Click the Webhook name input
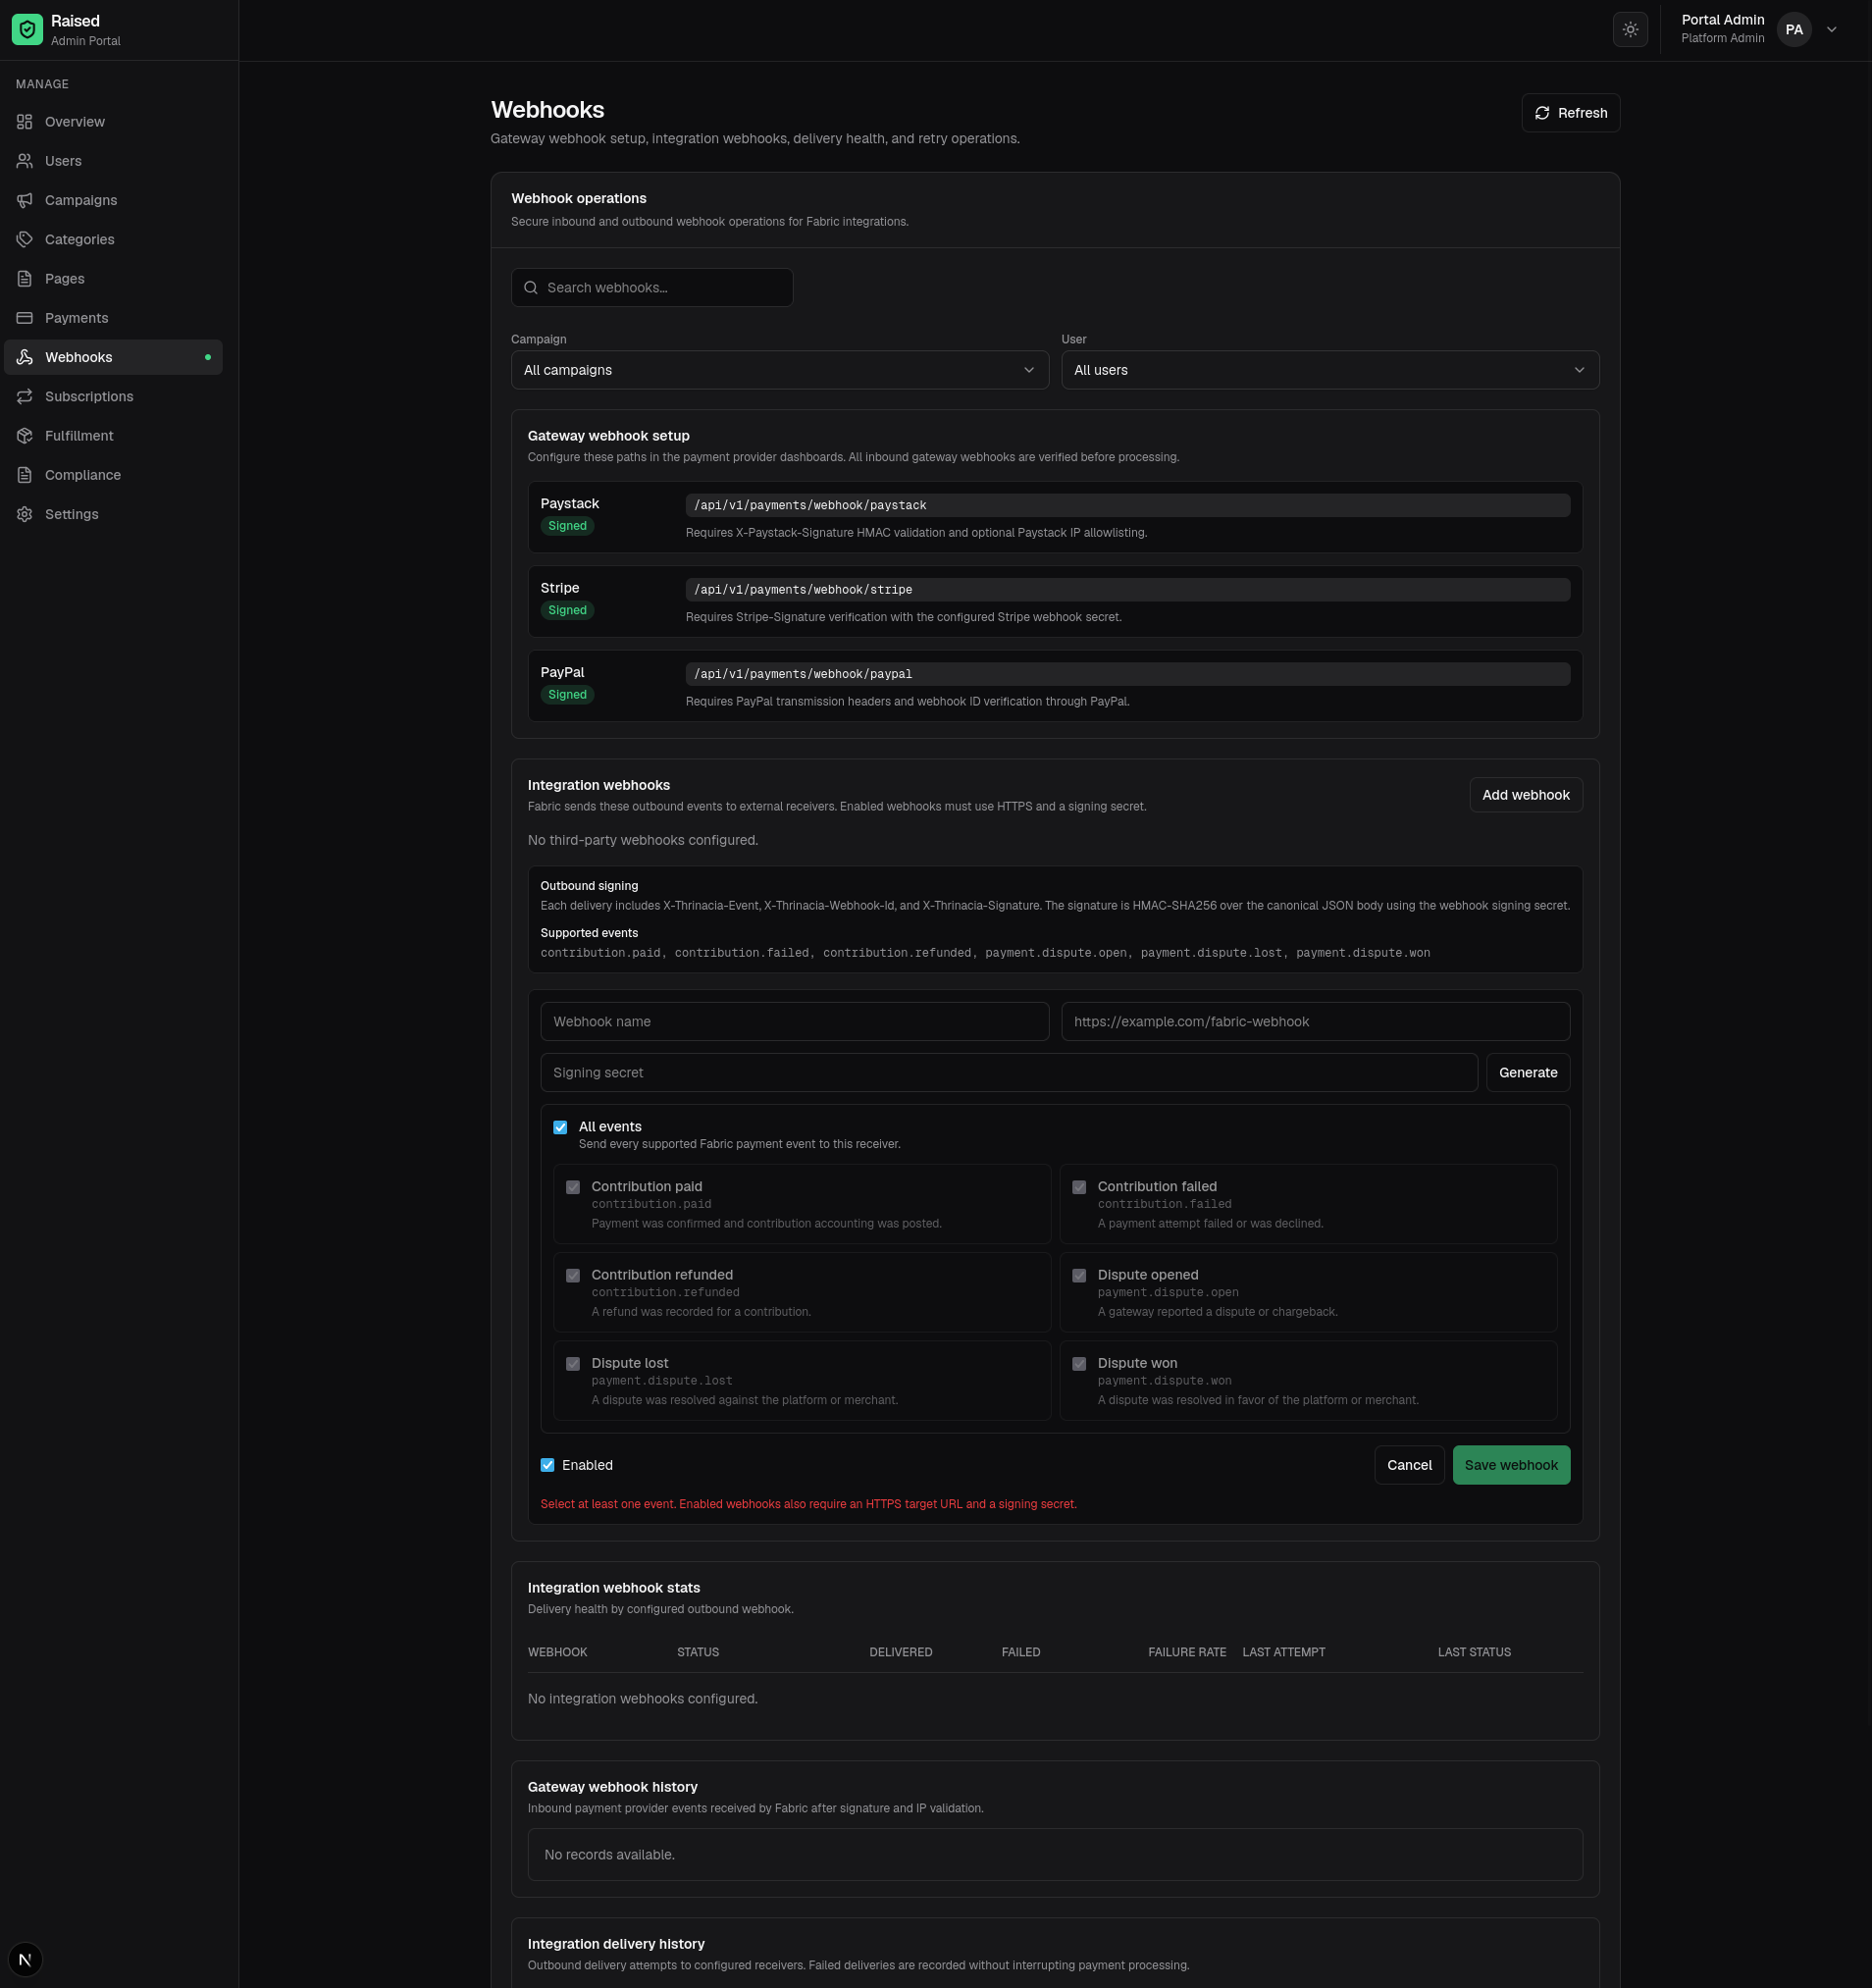Viewport: 1872px width, 1988px height. pos(794,1022)
